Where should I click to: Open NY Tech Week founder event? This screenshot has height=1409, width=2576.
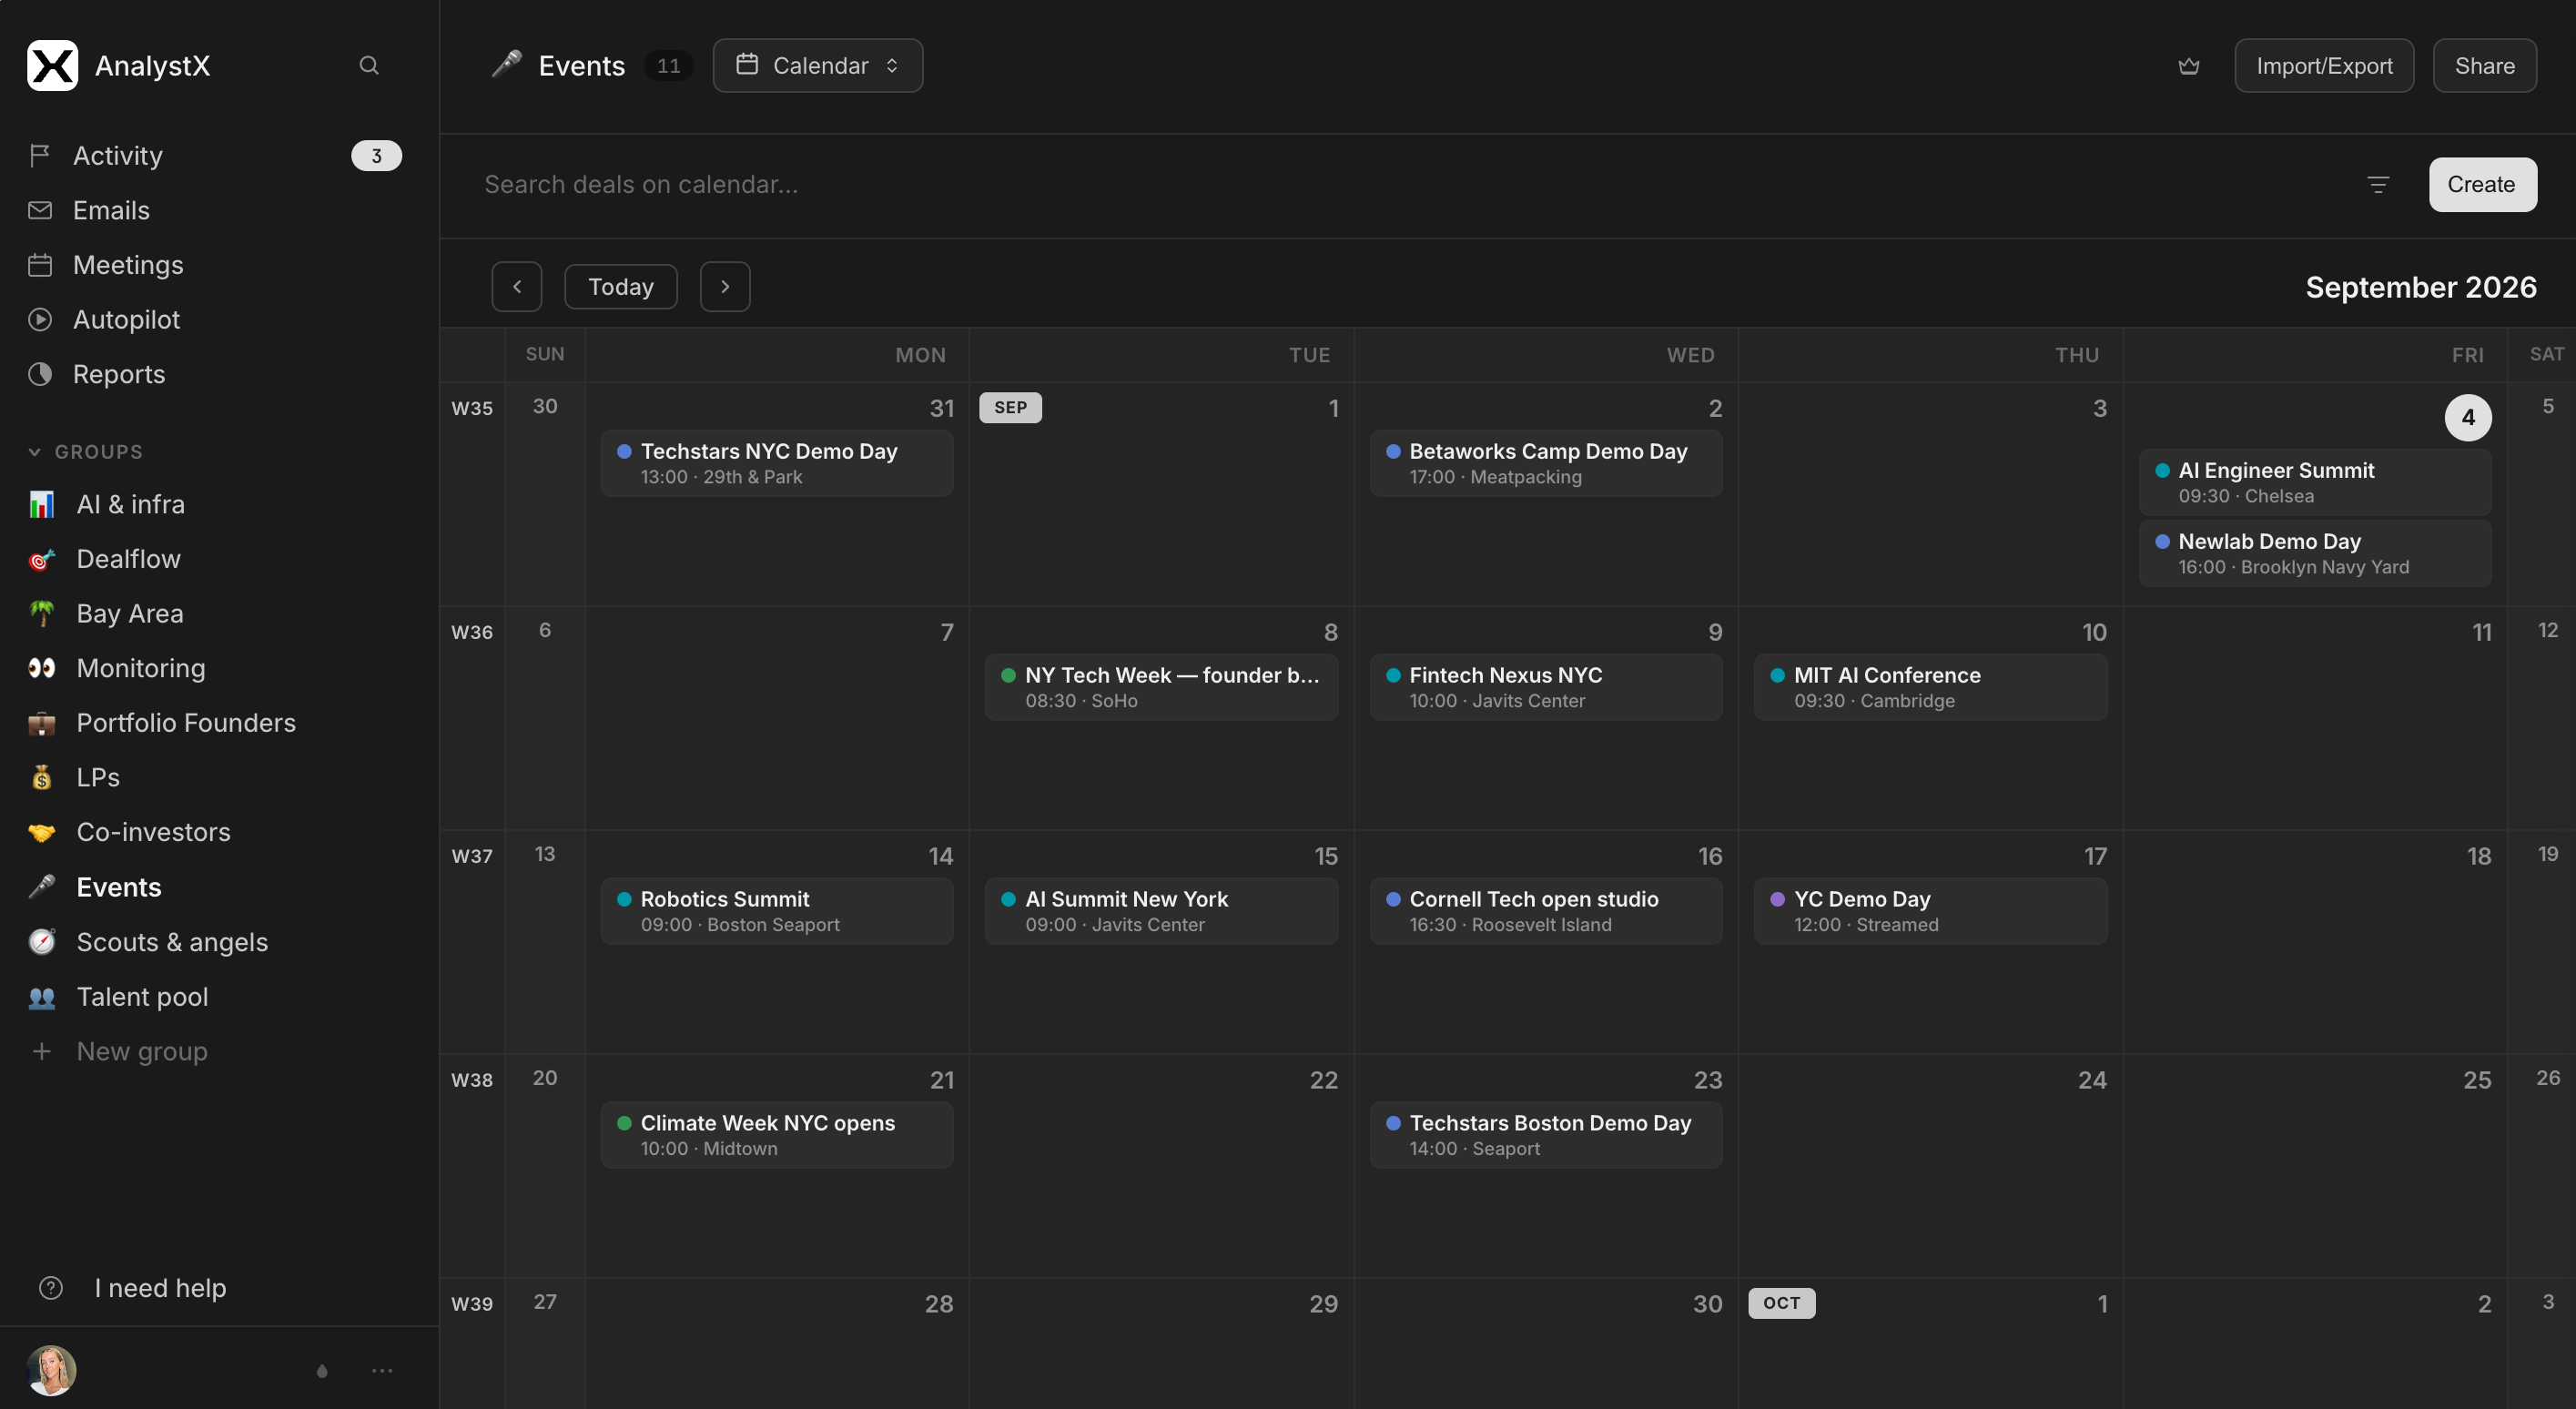[1162, 687]
